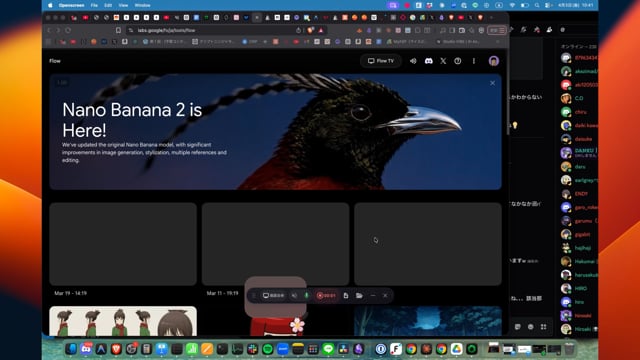Screen dimensions: 640x360
Task: Open the screen source selector in recorder
Action: (273, 296)
